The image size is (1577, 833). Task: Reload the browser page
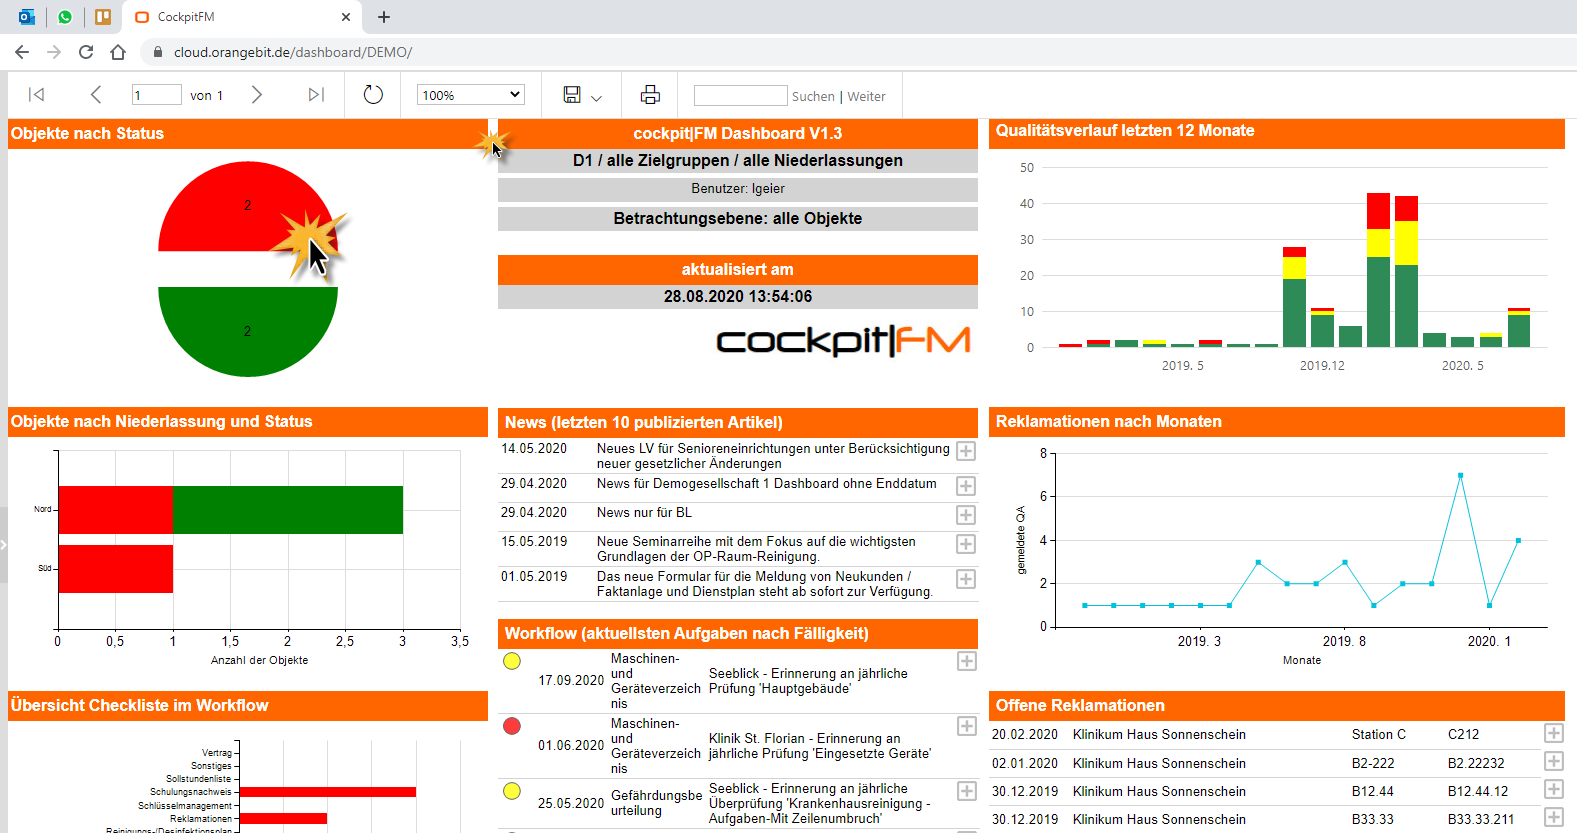[86, 52]
